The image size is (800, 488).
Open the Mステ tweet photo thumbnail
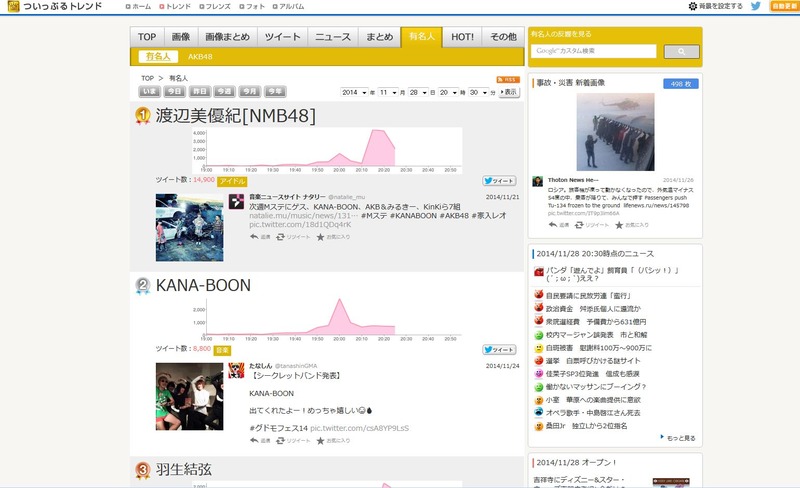(x=189, y=228)
